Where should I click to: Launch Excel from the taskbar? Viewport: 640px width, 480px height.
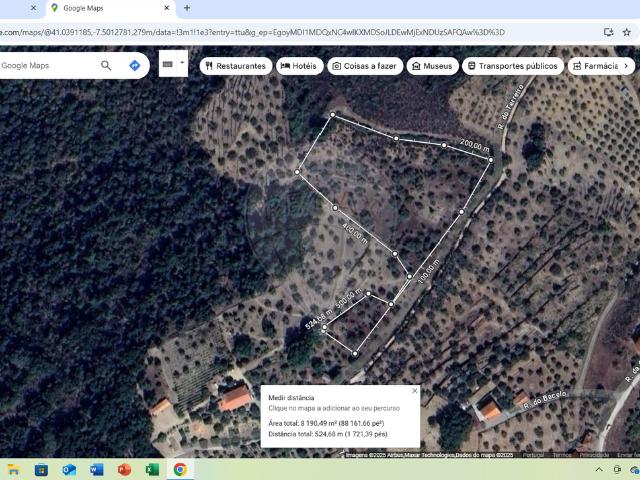click(152, 469)
